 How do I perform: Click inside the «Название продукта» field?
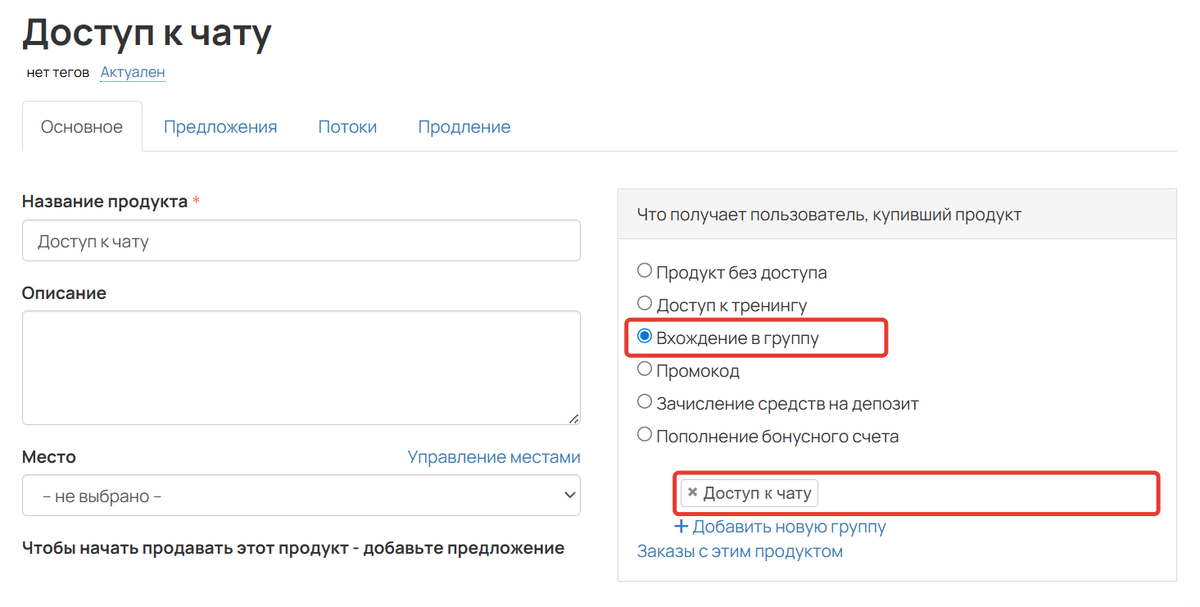click(x=300, y=240)
